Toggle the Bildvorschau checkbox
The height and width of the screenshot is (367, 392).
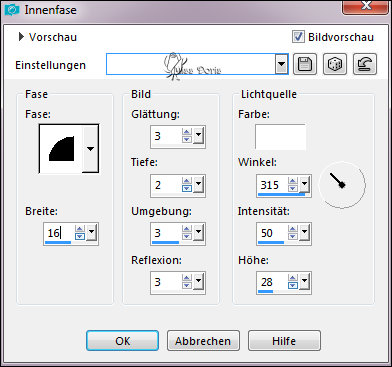[298, 37]
